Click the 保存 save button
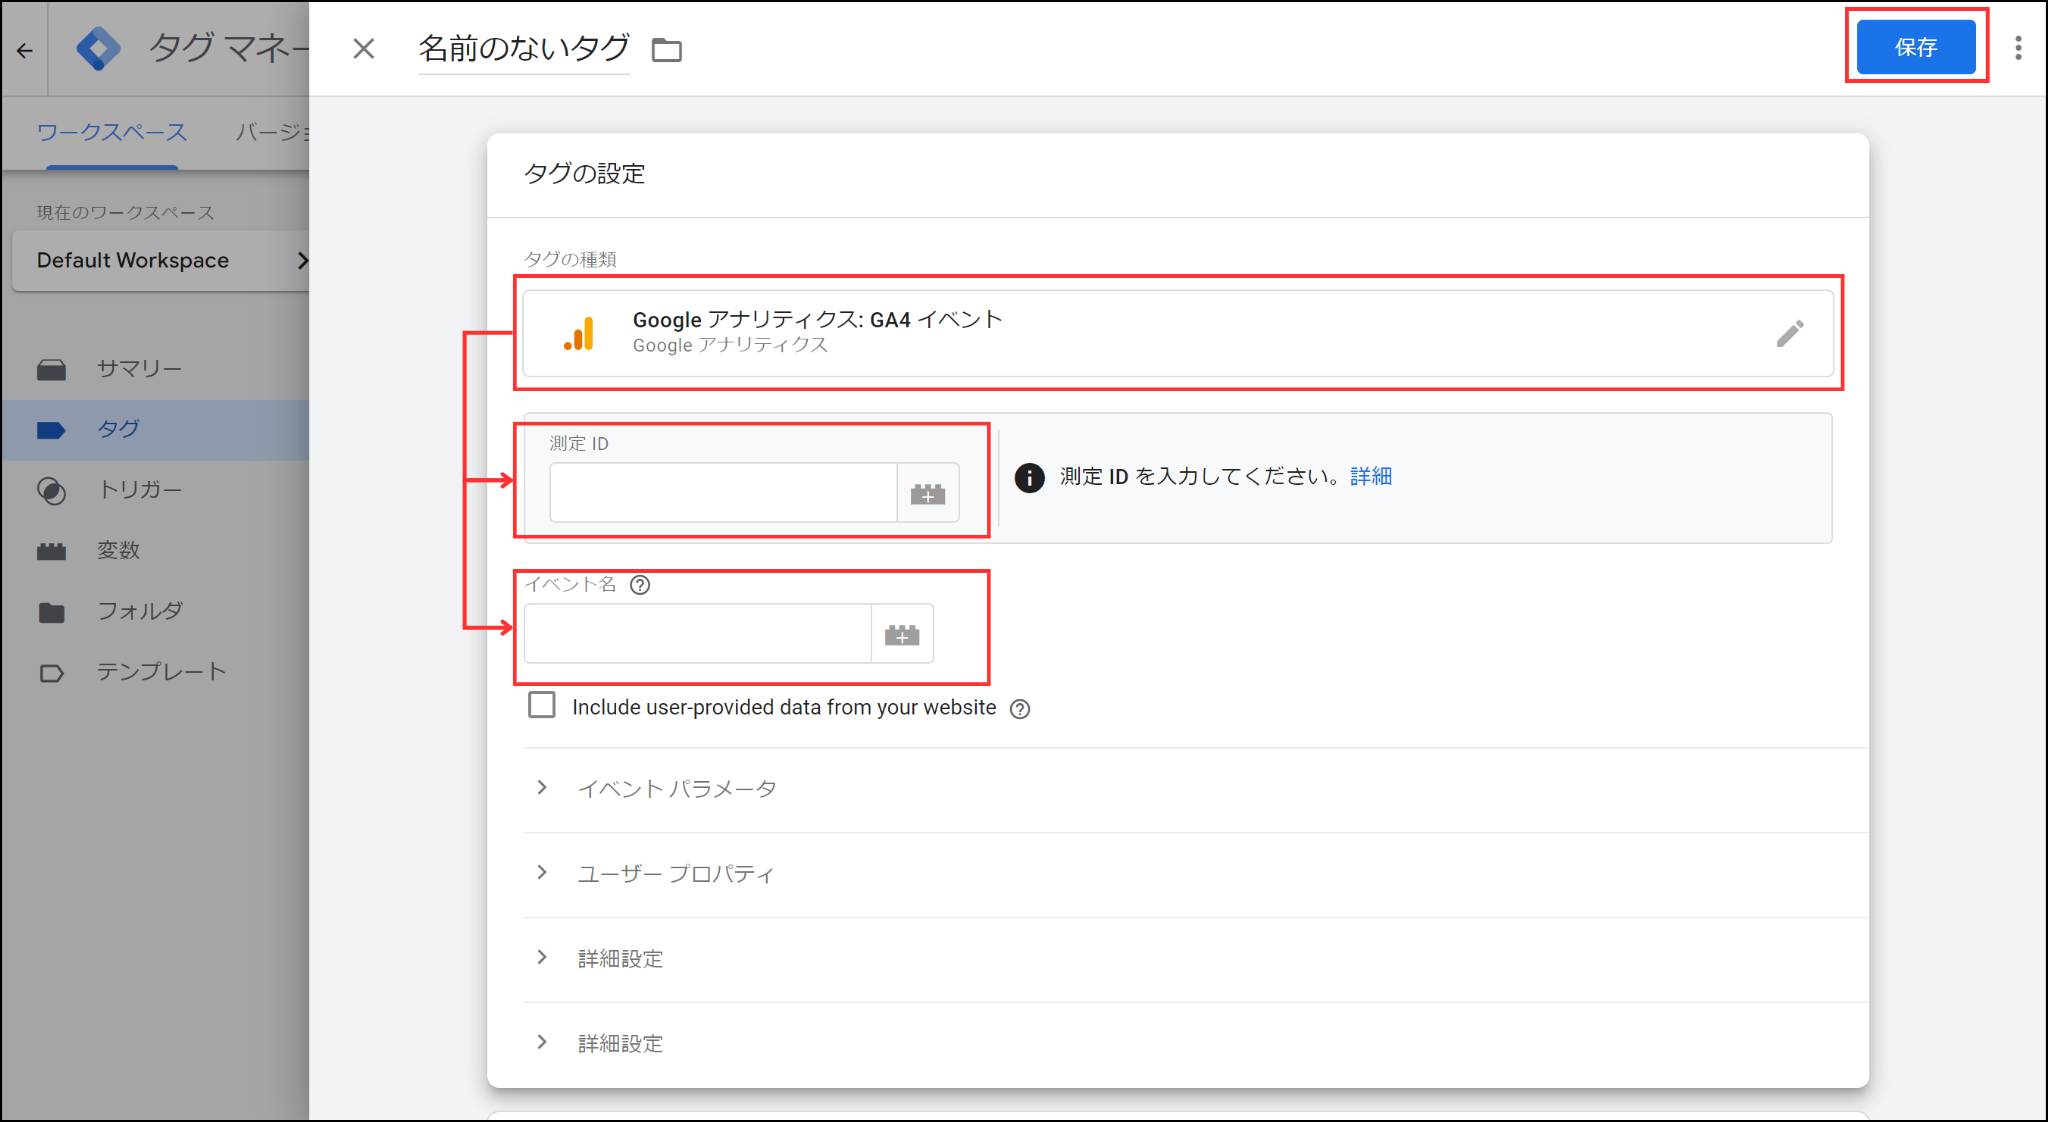The height and width of the screenshot is (1122, 2048). [1916, 47]
